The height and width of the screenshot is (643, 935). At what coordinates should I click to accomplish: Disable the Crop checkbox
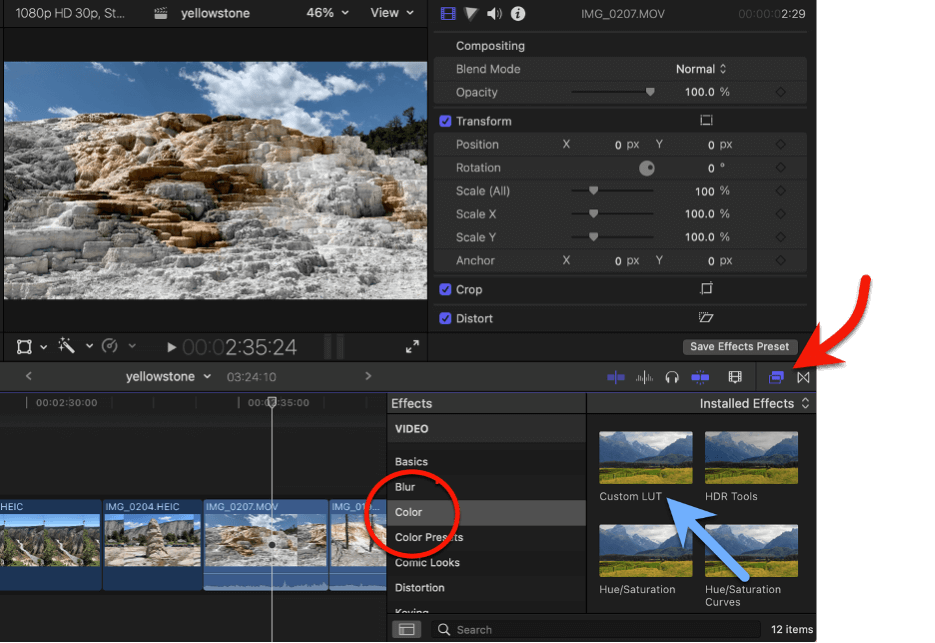click(446, 290)
